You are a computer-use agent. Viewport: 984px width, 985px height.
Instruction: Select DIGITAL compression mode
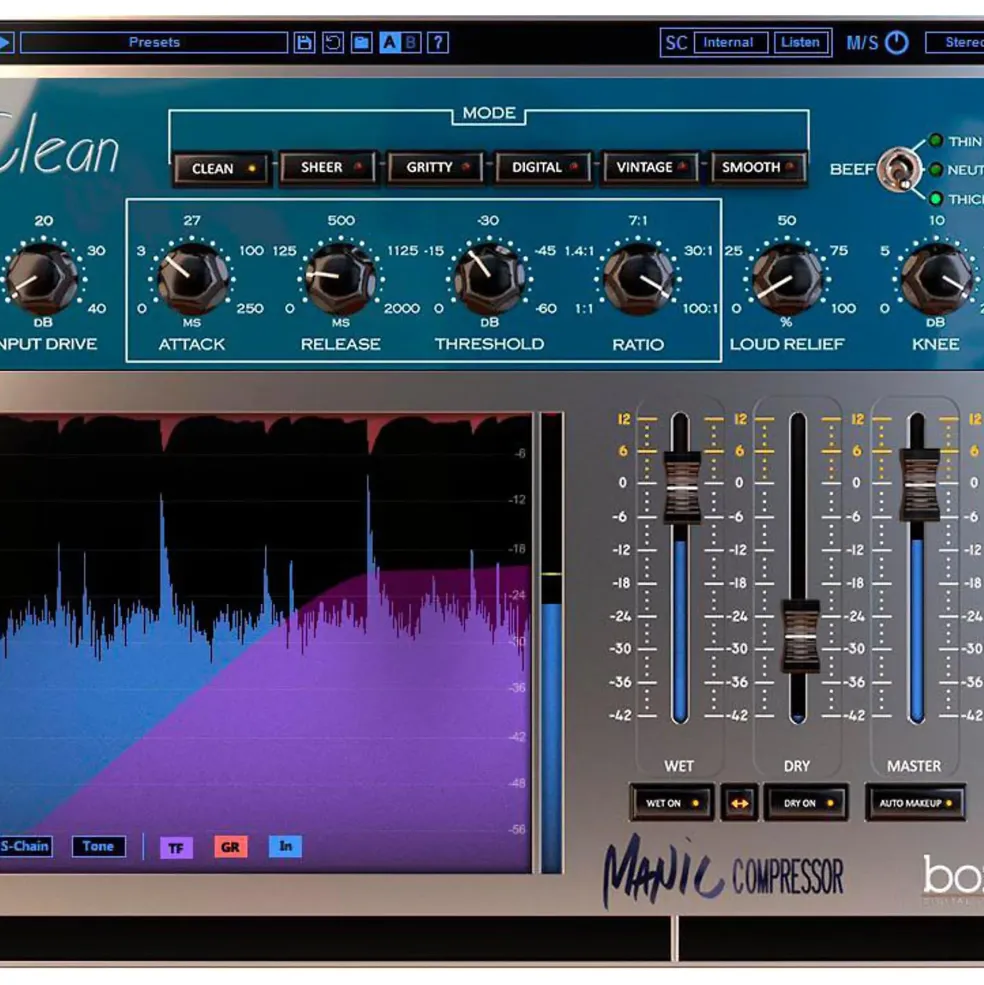[x=544, y=167]
